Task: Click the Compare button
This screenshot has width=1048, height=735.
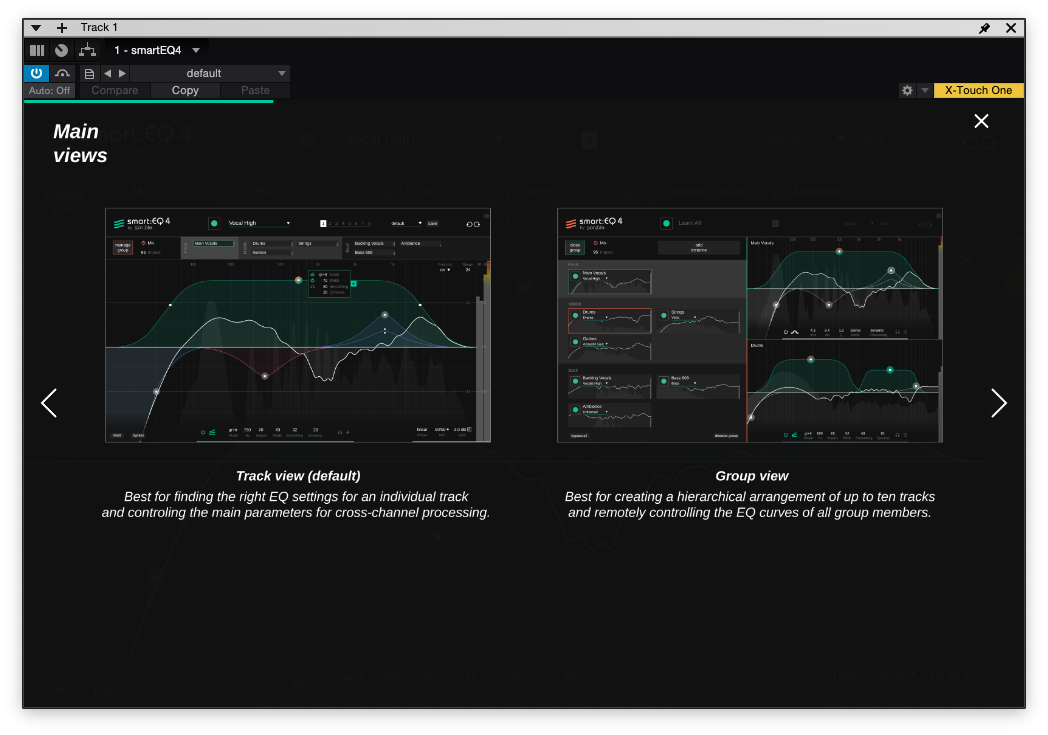Action: 115,90
